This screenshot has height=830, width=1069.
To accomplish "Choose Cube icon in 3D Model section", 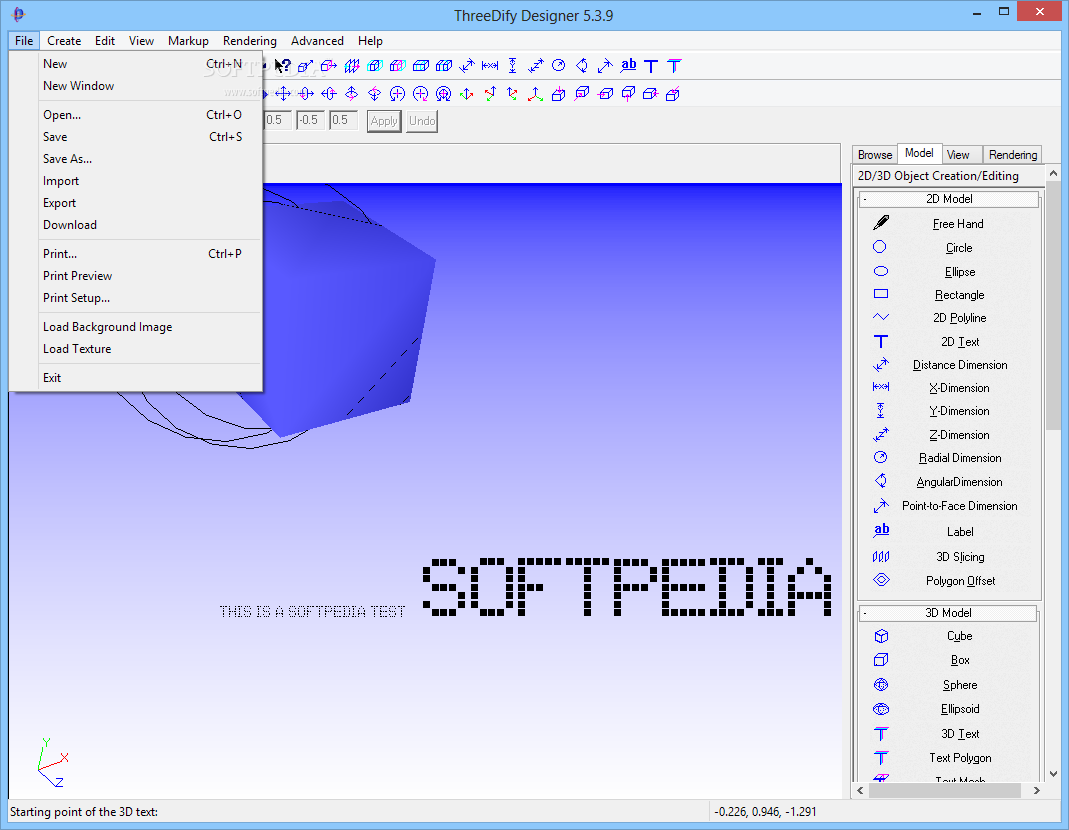I will pos(881,636).
